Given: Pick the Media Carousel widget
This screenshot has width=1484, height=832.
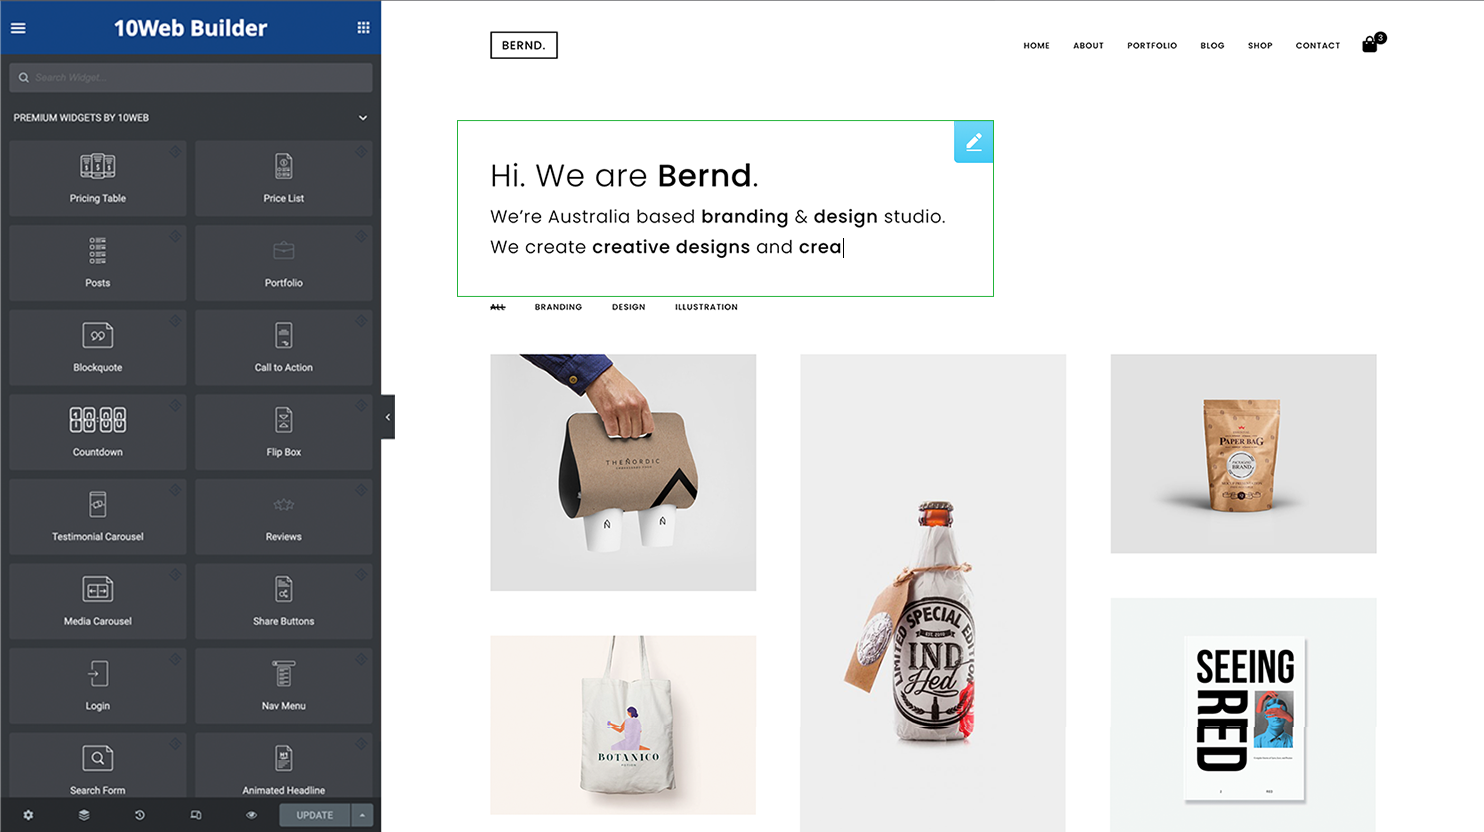Looking at the screenshot, I should pos(98,601).
